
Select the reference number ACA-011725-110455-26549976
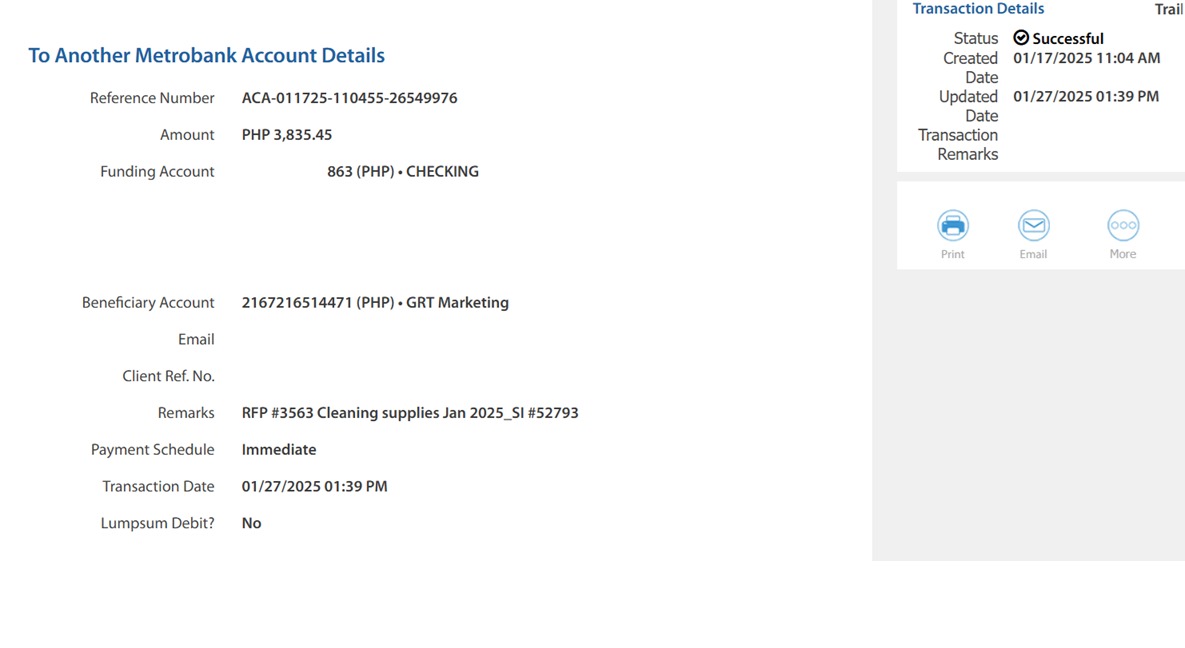[x=349, y=98]
